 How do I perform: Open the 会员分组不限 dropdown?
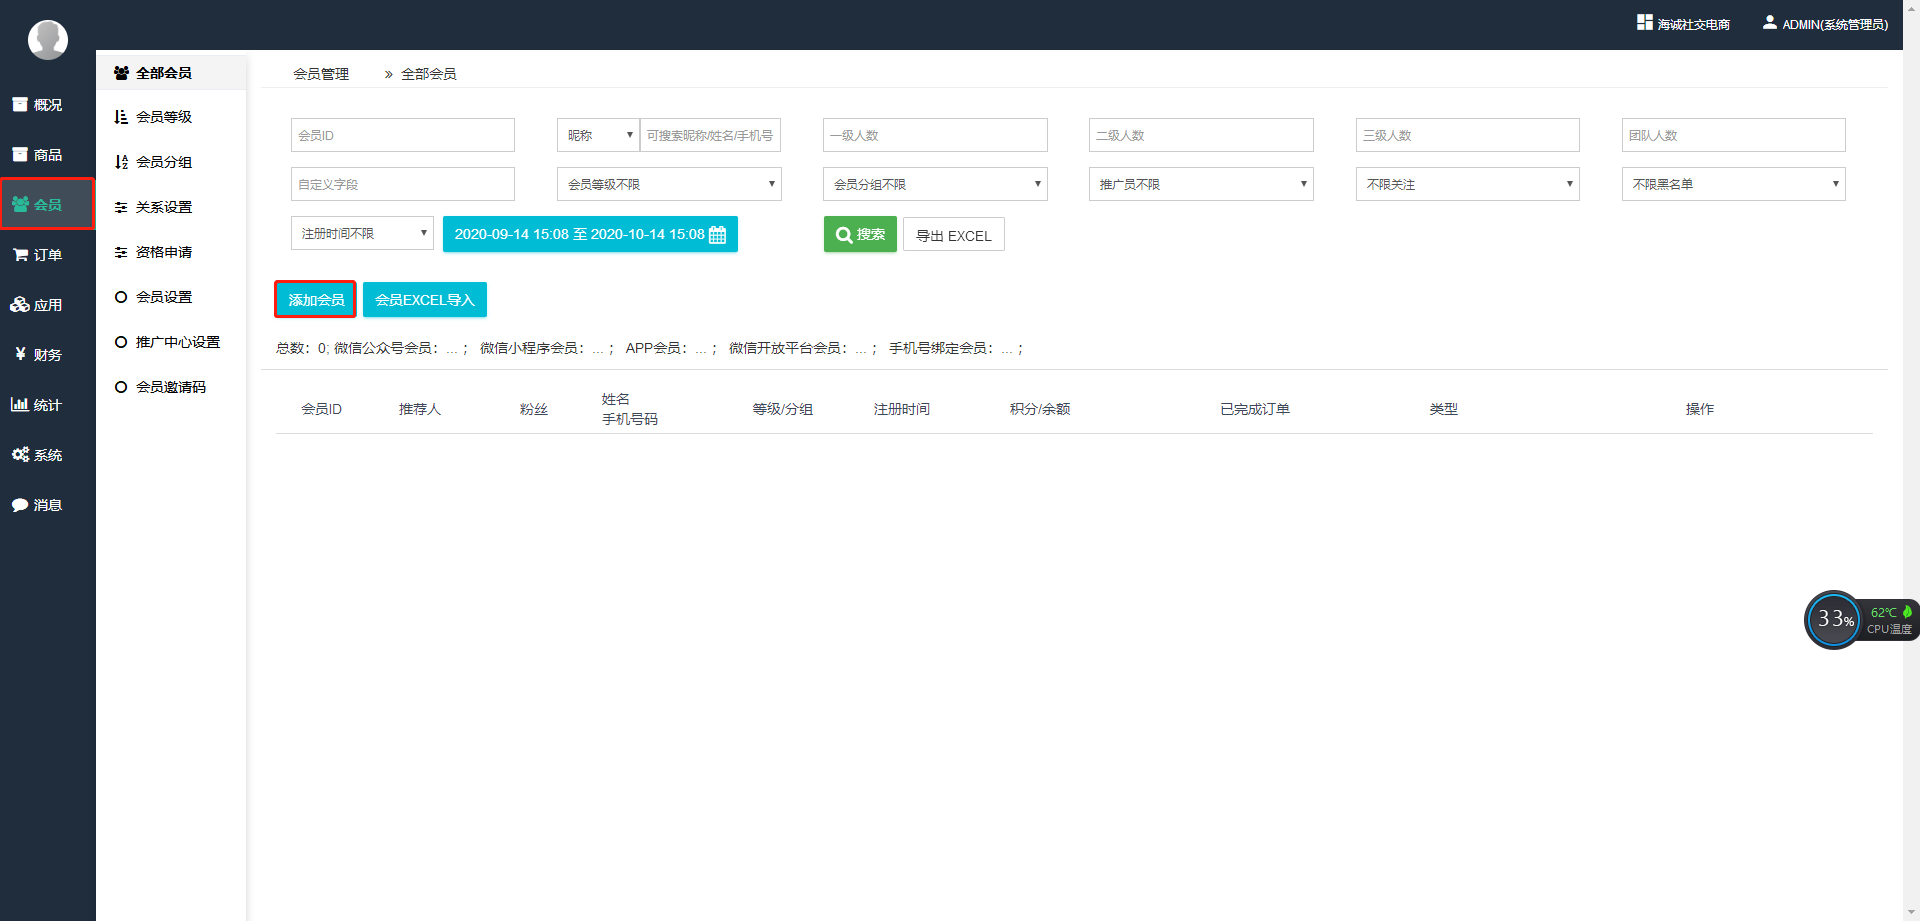tap(934, 184)
